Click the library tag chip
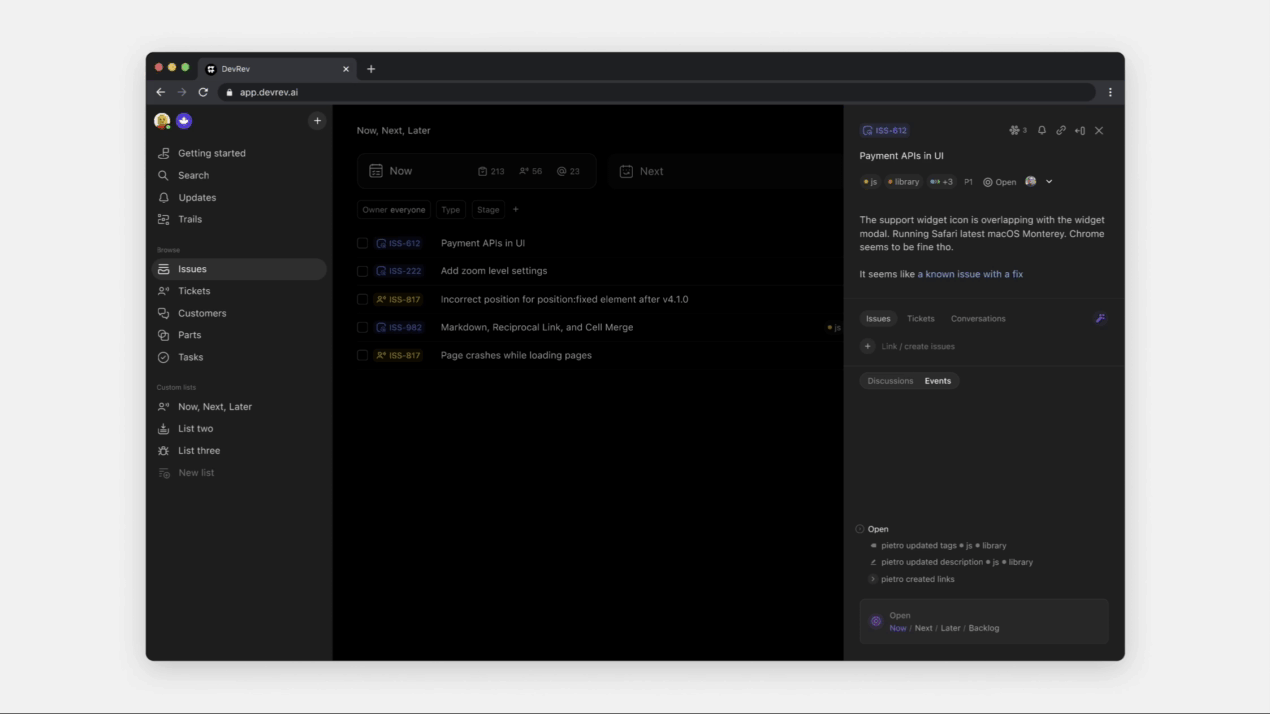Viewport: 1270px width, 714px height. pos(903,182)
